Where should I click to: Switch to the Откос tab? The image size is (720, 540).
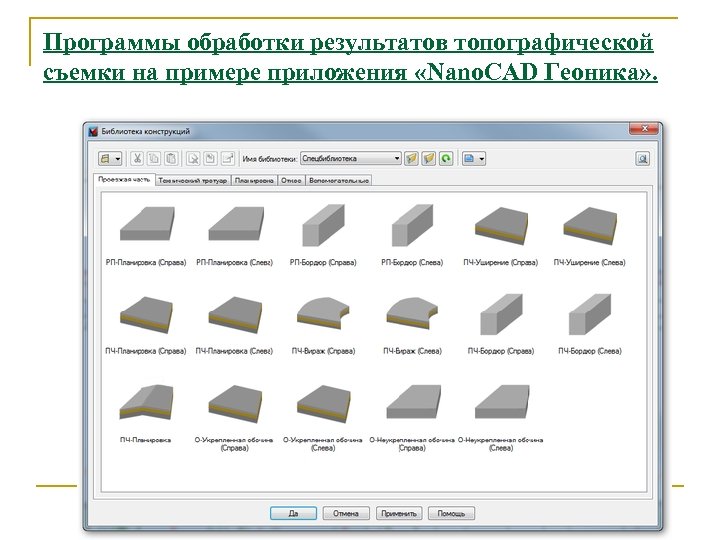[291, 180]
